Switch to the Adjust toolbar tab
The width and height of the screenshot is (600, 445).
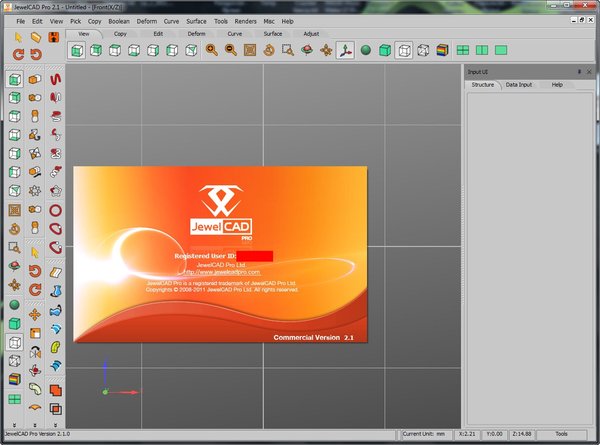click(x=311, y=33)
